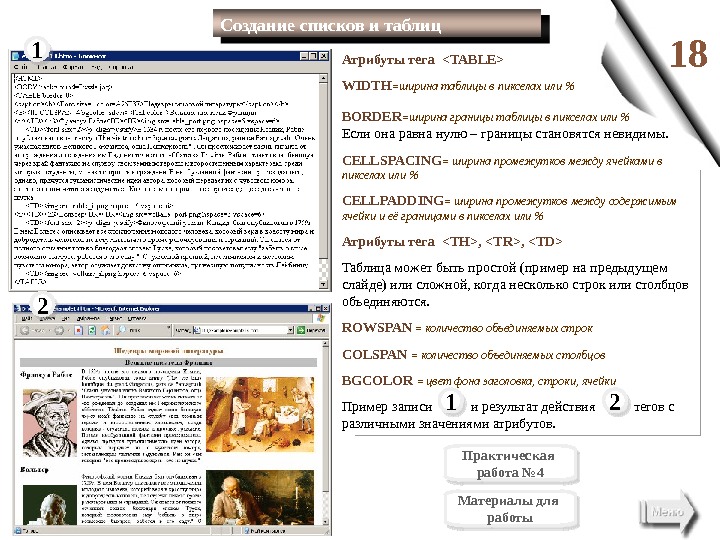Click the Франсуа Рабле name in browser page
The image size is (720, 540).
click(46, 375)
